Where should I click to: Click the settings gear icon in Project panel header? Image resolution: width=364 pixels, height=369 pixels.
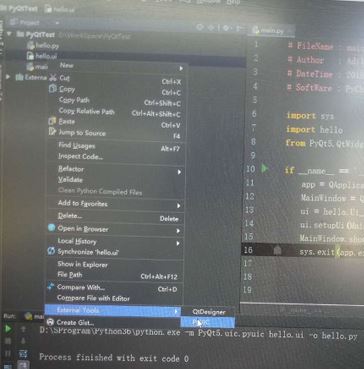226,28
